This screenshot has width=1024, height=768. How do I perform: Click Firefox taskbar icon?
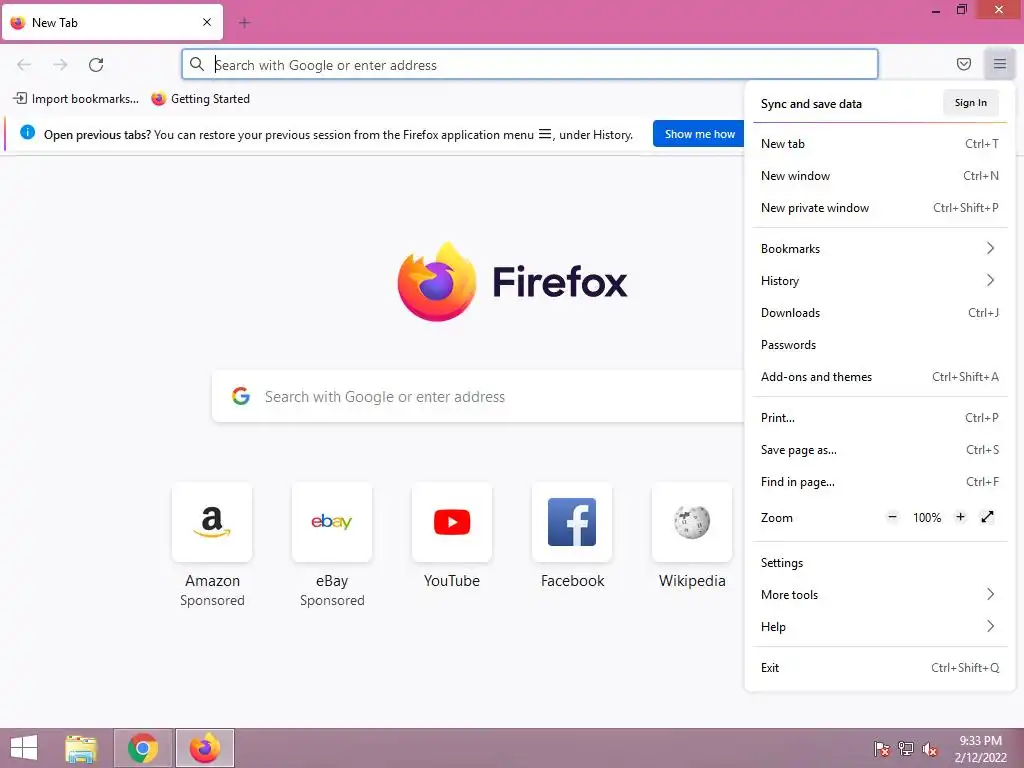(204, 748)
